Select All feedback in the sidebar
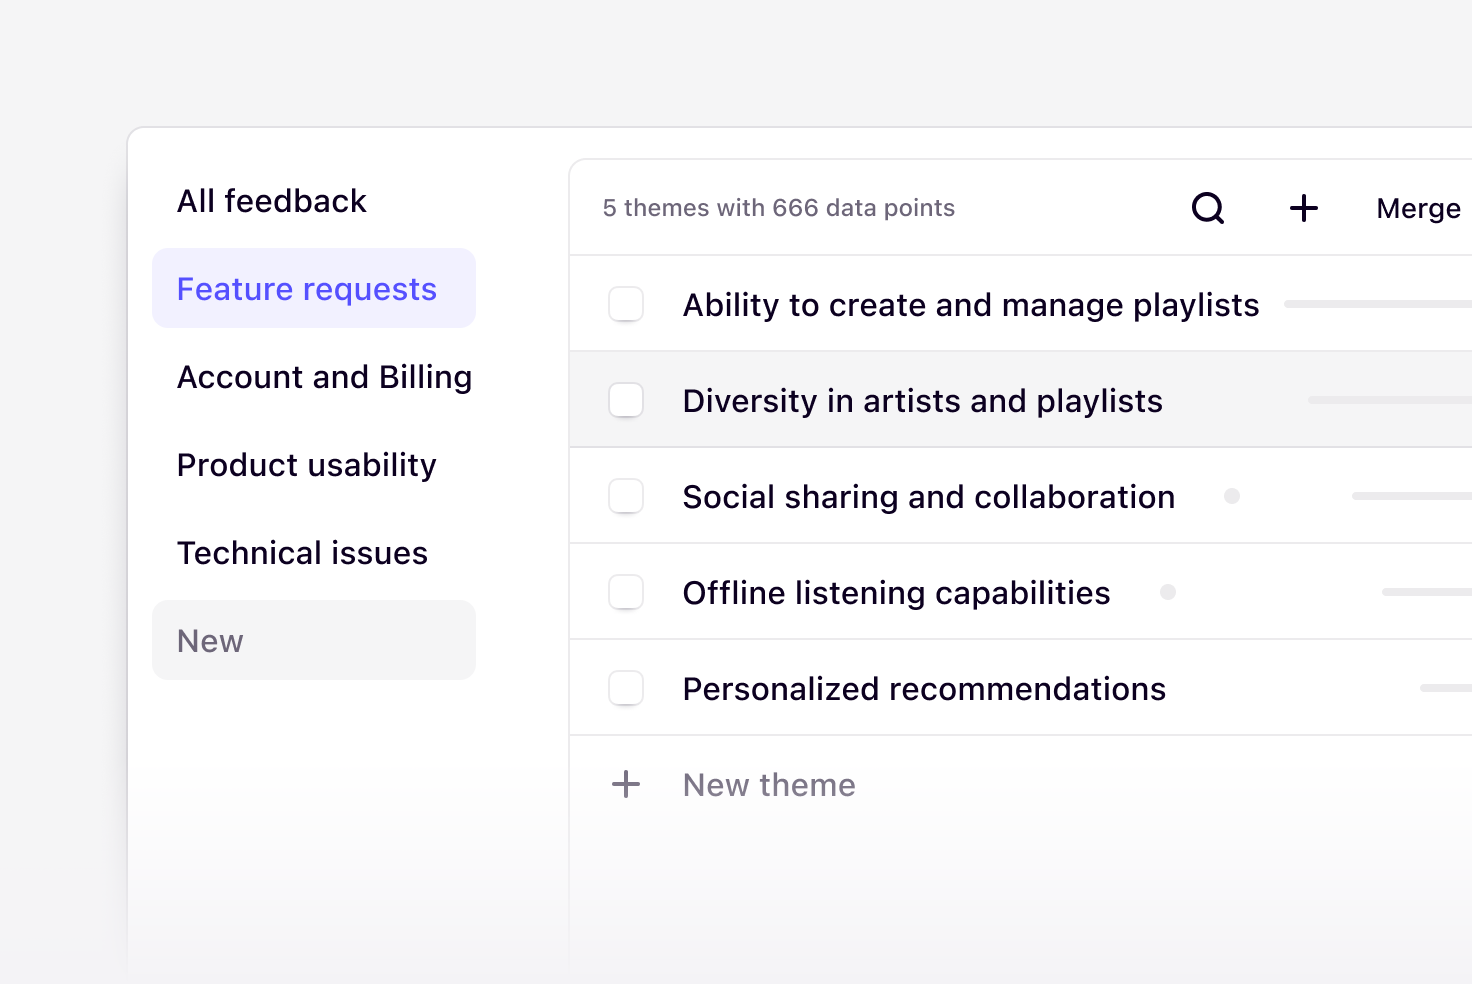This screenshot has width=1472, height=984. (x=271, y=201)
